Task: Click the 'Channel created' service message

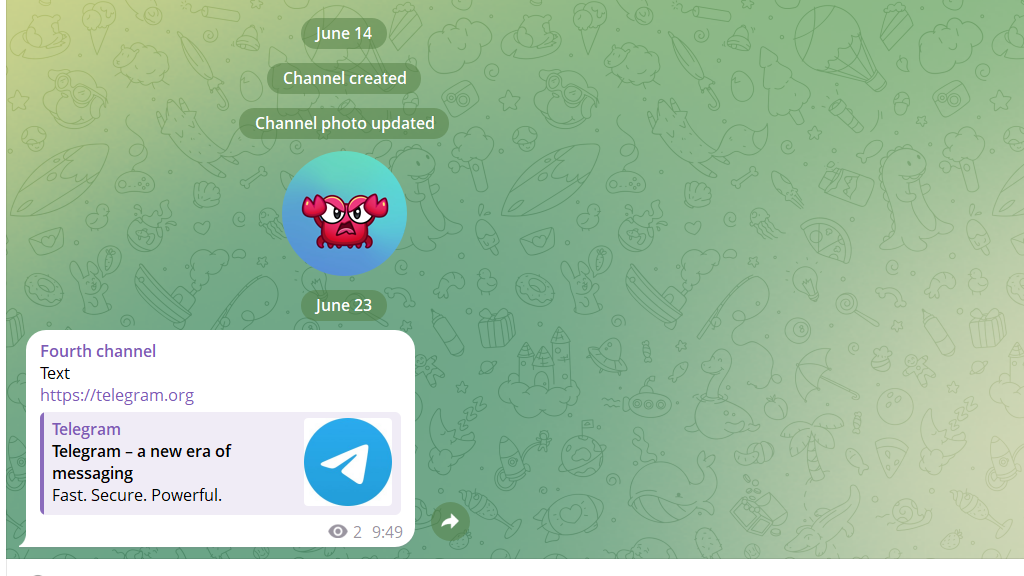Action: [344, 78]
